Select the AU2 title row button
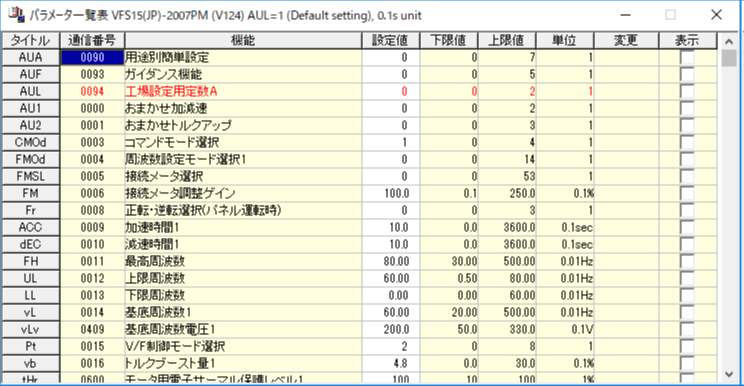Viewport: 744px width, 386px height. 30,125
